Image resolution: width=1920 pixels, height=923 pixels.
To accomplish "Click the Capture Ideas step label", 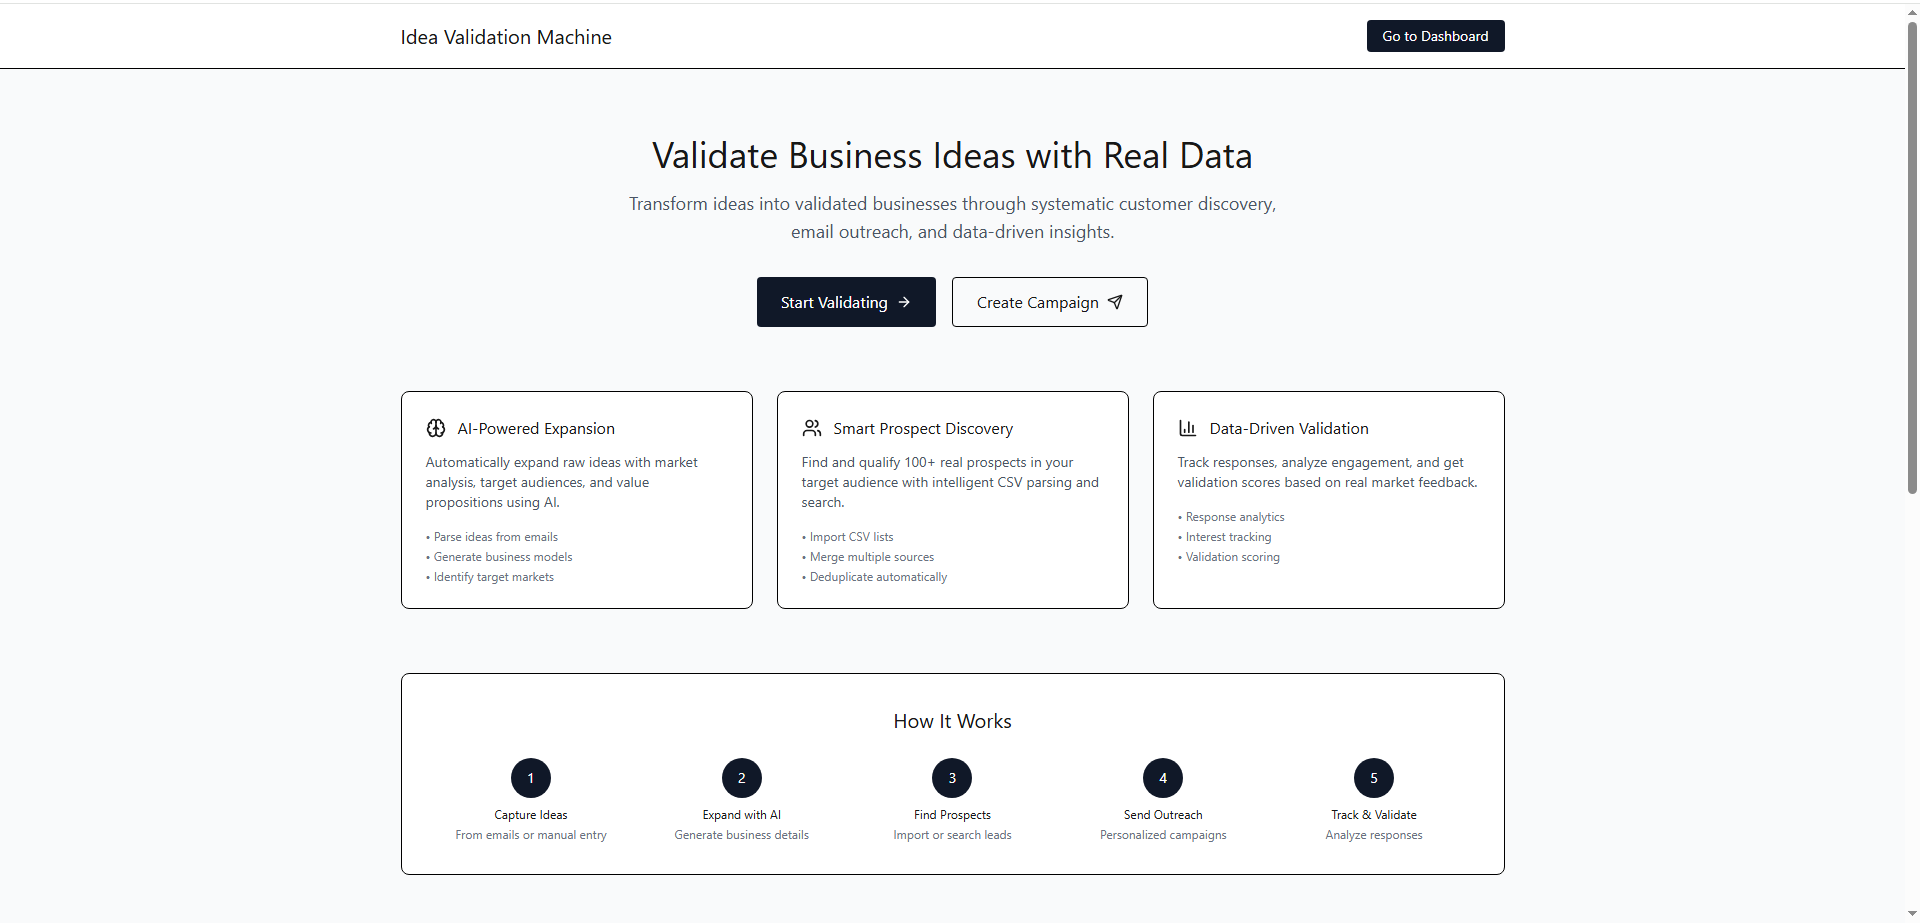I will click(530, 814).
